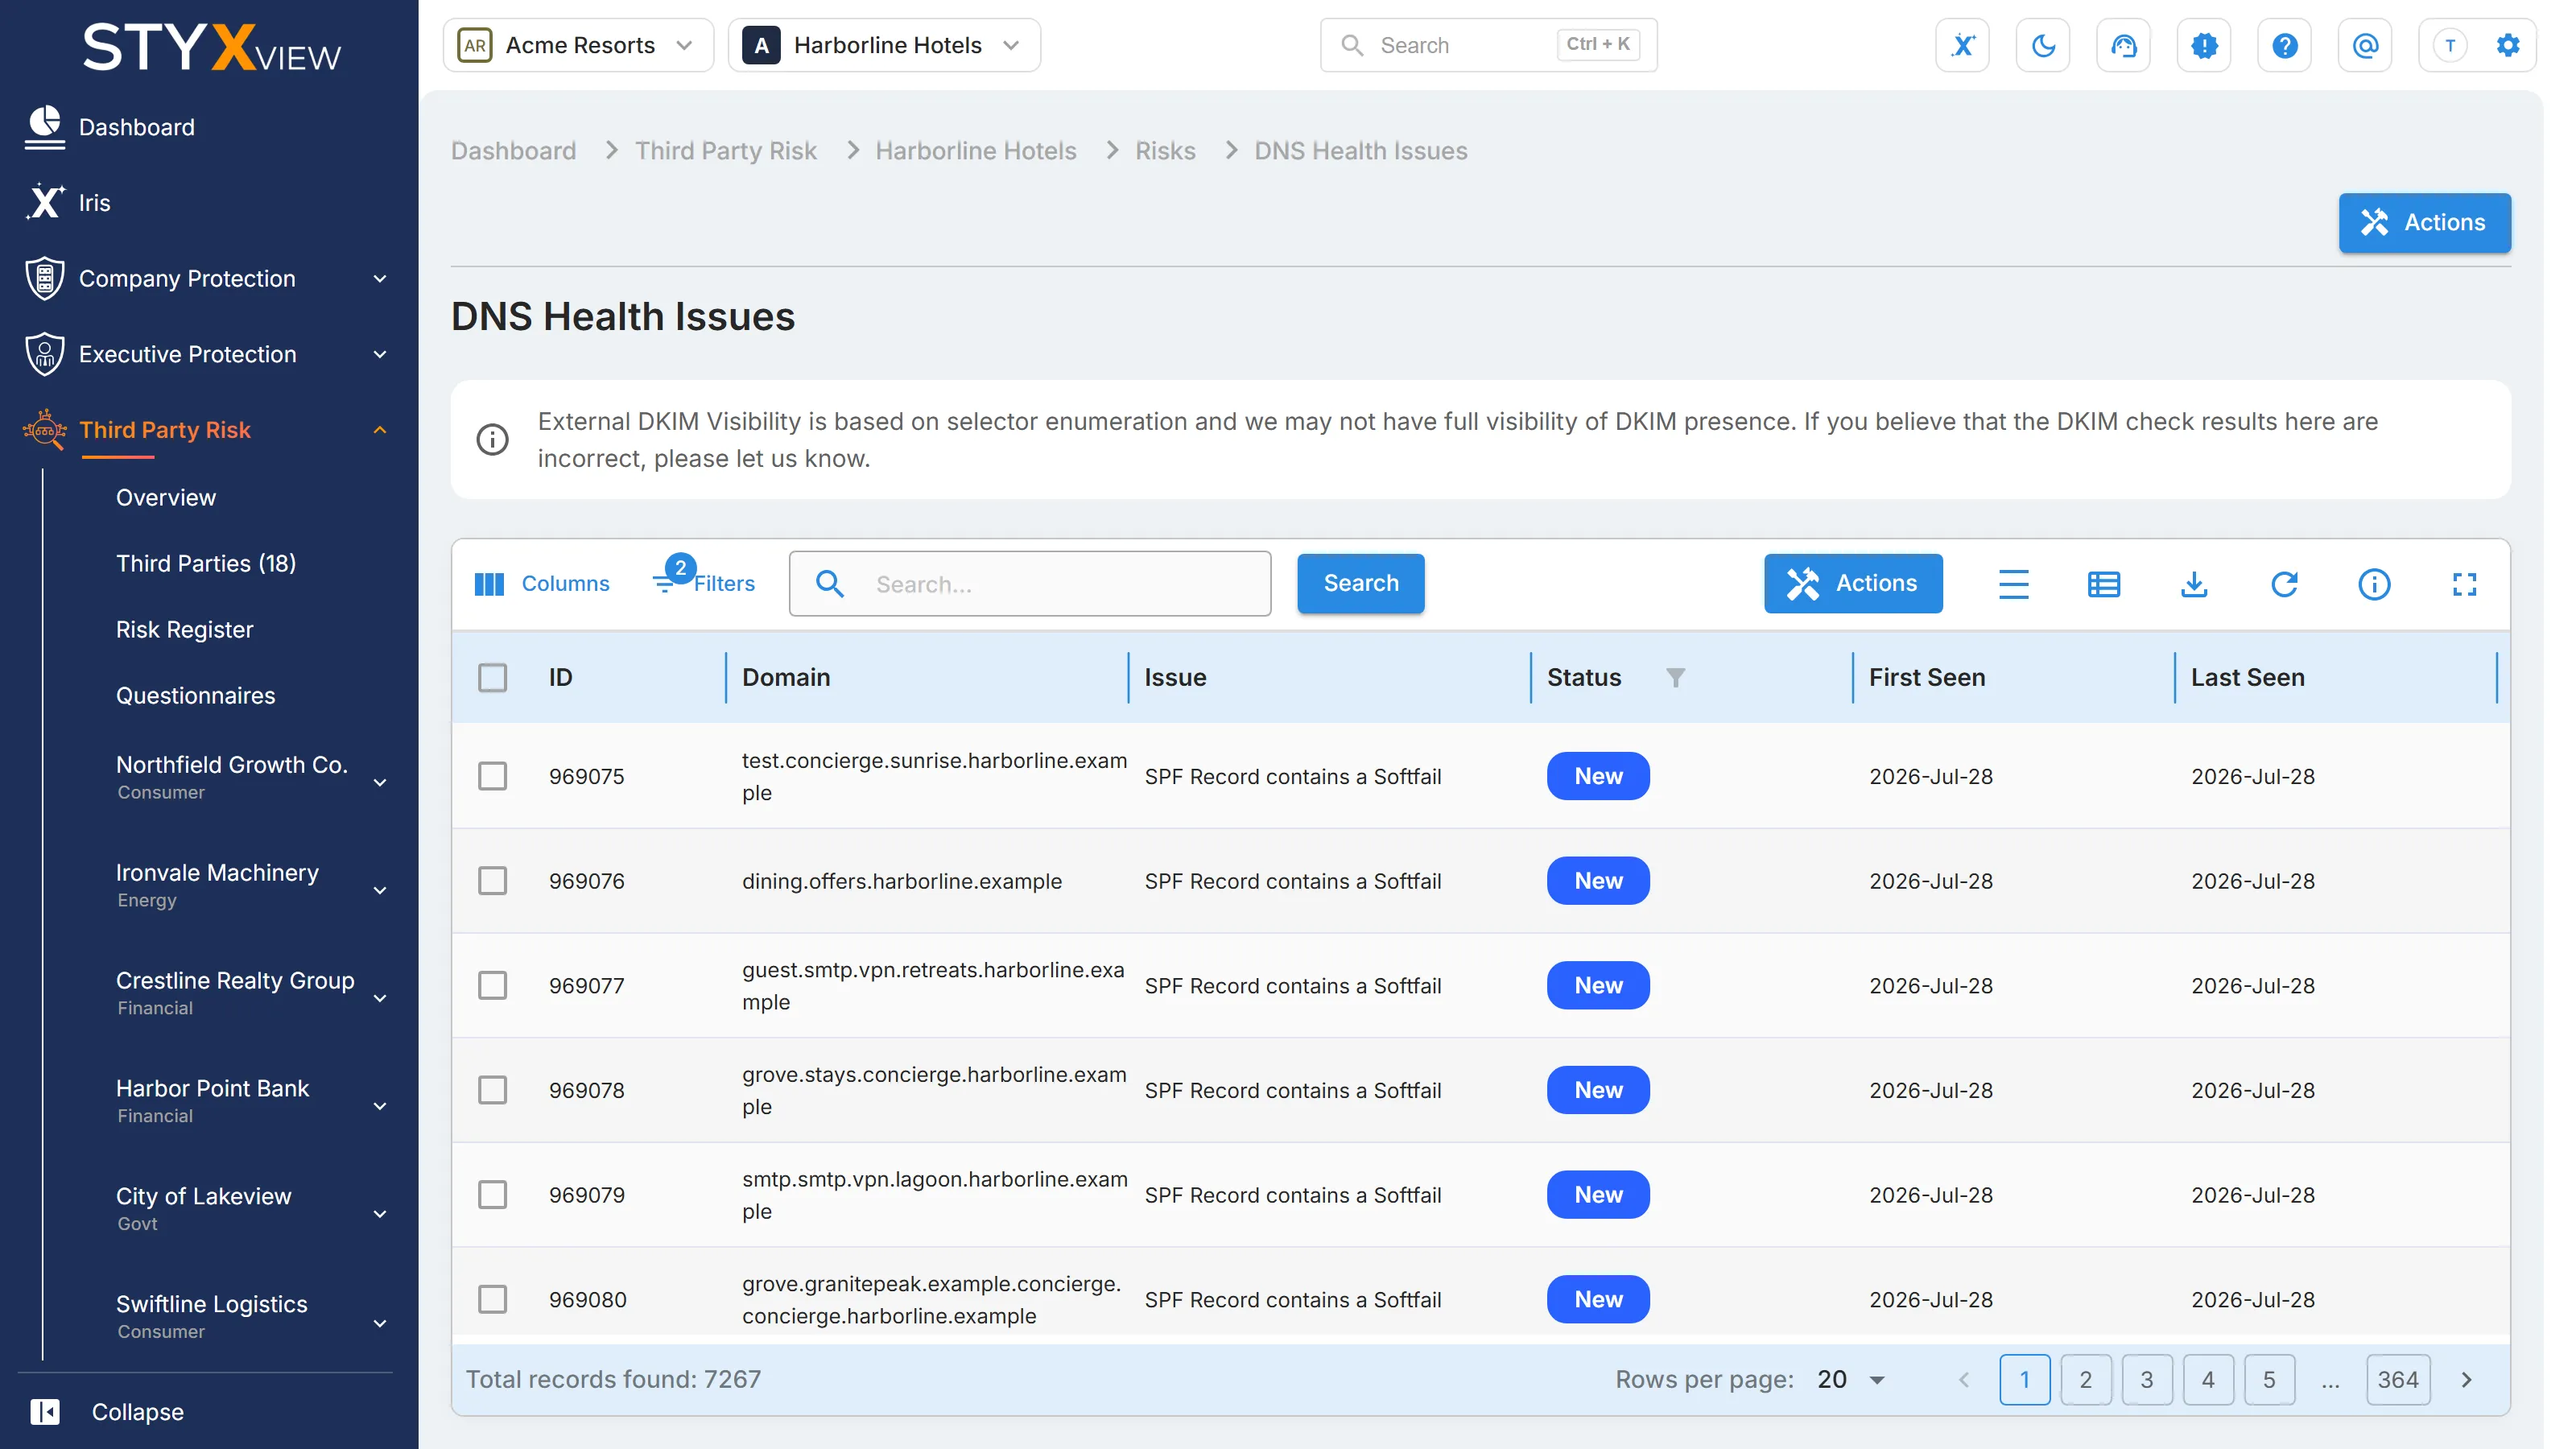
Task: Open the Acme Resorts organization dropdown
Action: point(578,45)
